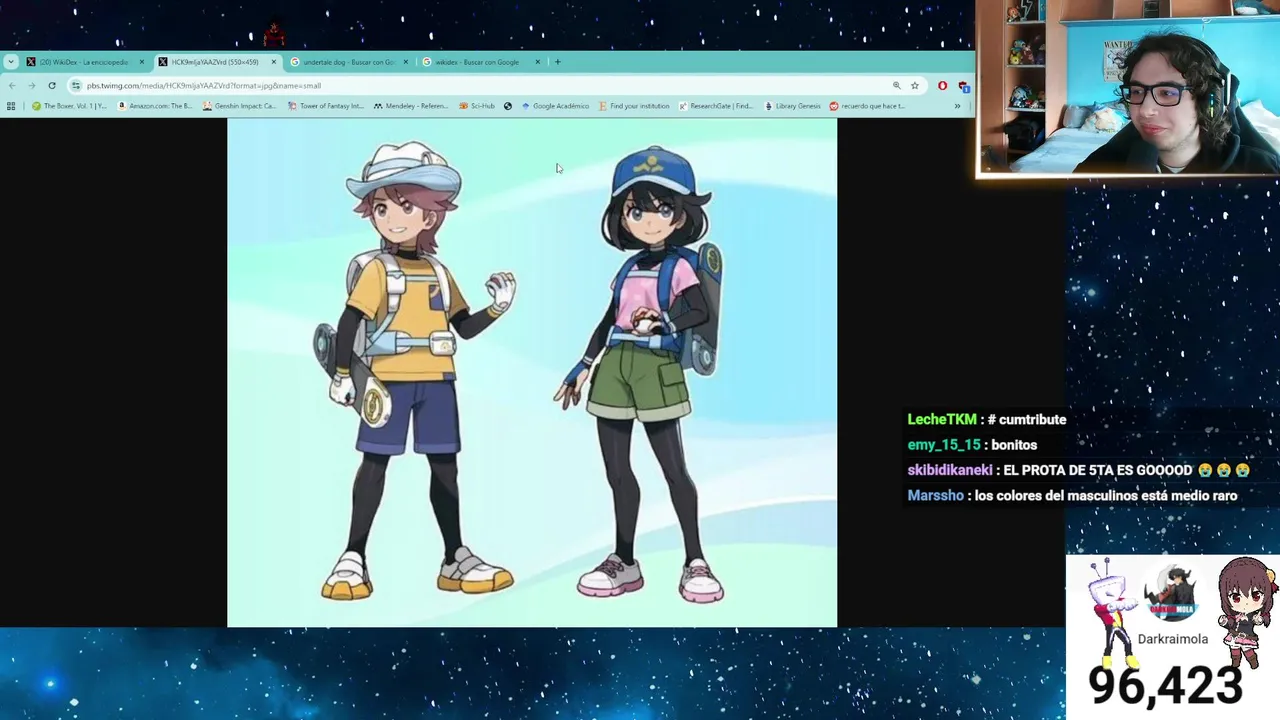This screenshot has height=720, width=1280.
Task: Open the Mendeley Reference bookmark
Action: click(410, 106)
